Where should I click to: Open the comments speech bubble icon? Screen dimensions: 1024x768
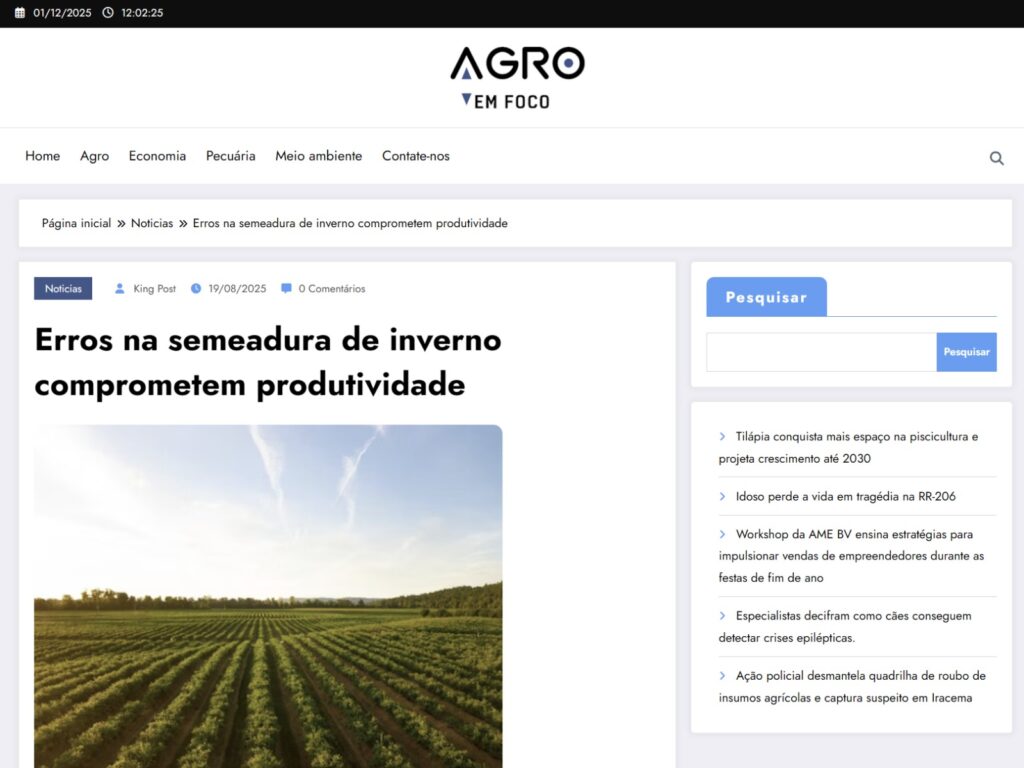click(x=285, y=288)
